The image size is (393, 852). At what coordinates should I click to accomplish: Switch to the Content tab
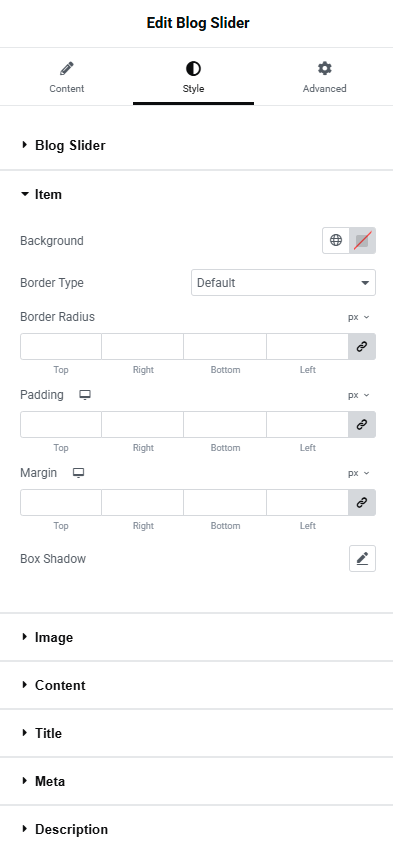(x=67, y=77)
